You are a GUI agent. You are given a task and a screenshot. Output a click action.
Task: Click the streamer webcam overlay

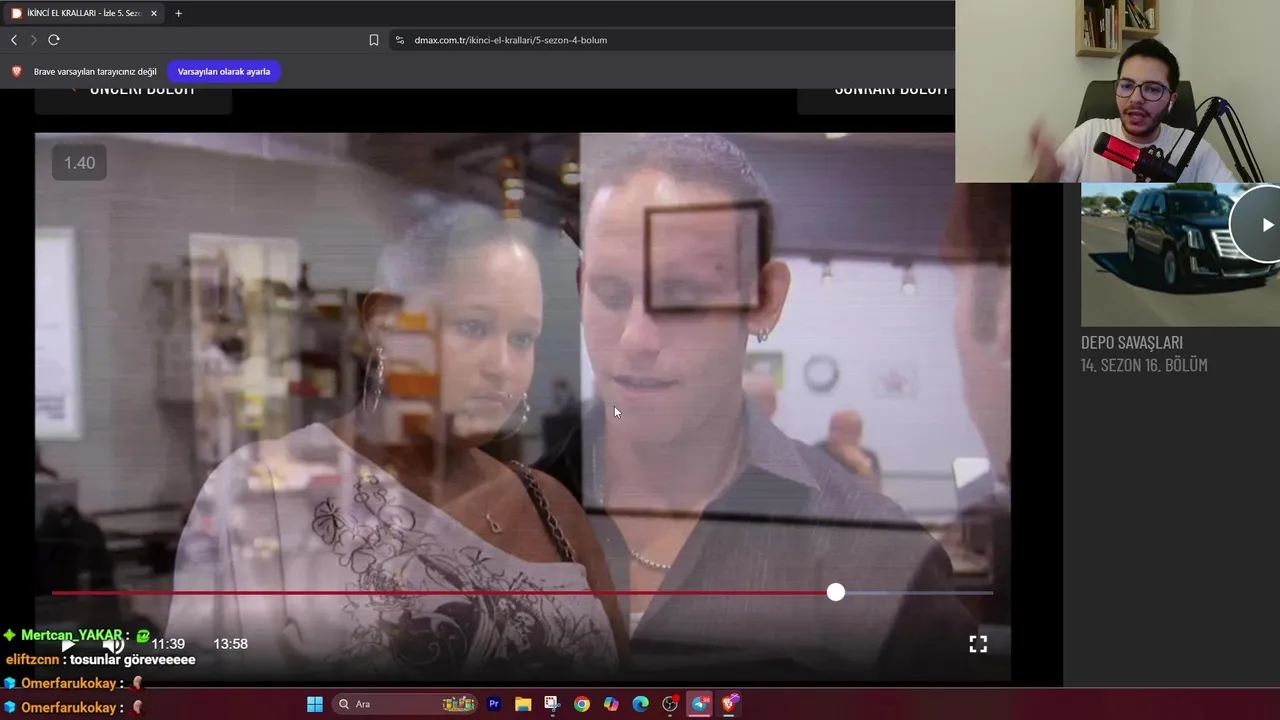1117,91
